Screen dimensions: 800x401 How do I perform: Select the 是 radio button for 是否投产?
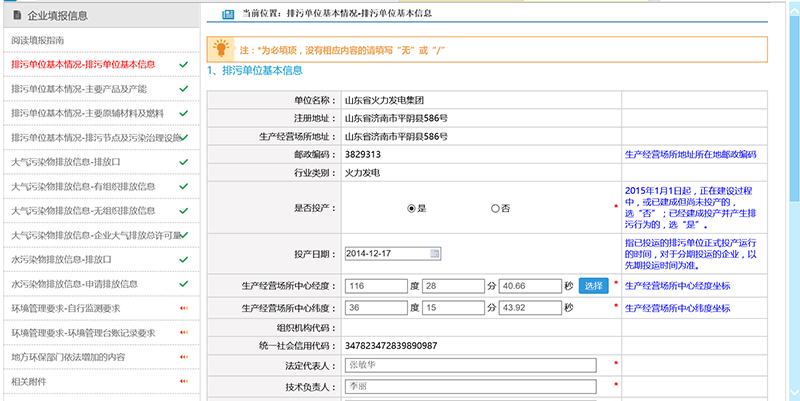[411, 208]
